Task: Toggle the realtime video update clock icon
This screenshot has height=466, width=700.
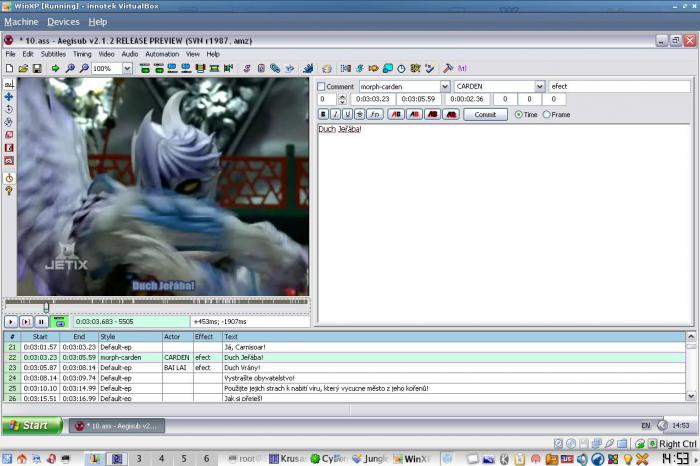Action: pyautogui.click(x=9, y=178)
